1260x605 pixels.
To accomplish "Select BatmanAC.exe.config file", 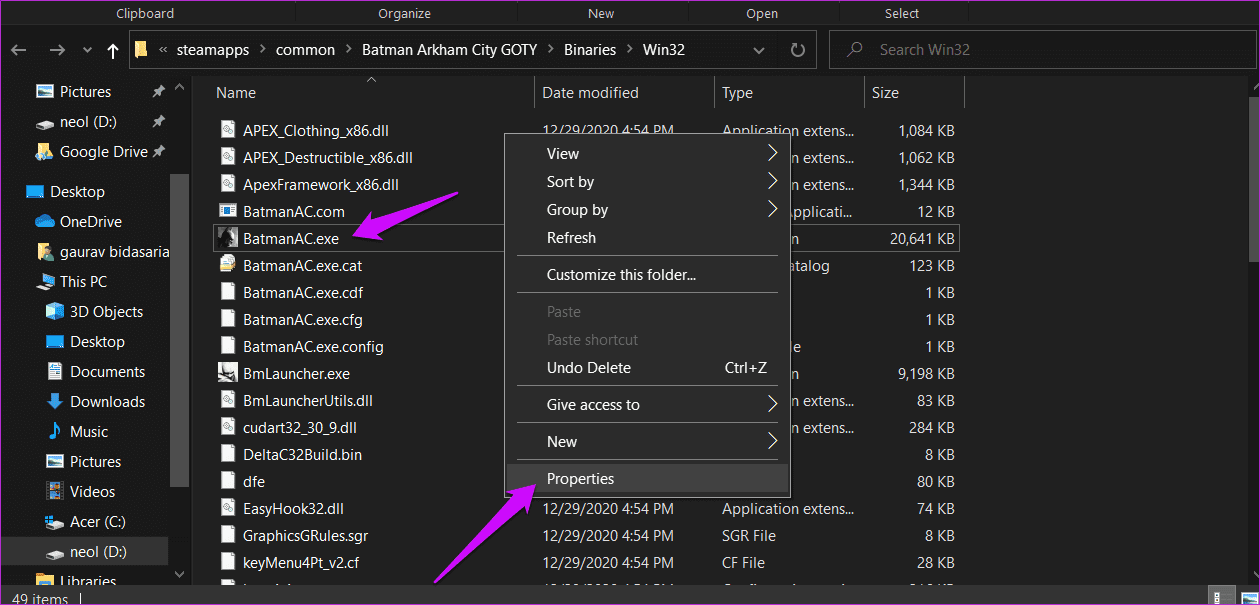I will [x=313, y=346].
